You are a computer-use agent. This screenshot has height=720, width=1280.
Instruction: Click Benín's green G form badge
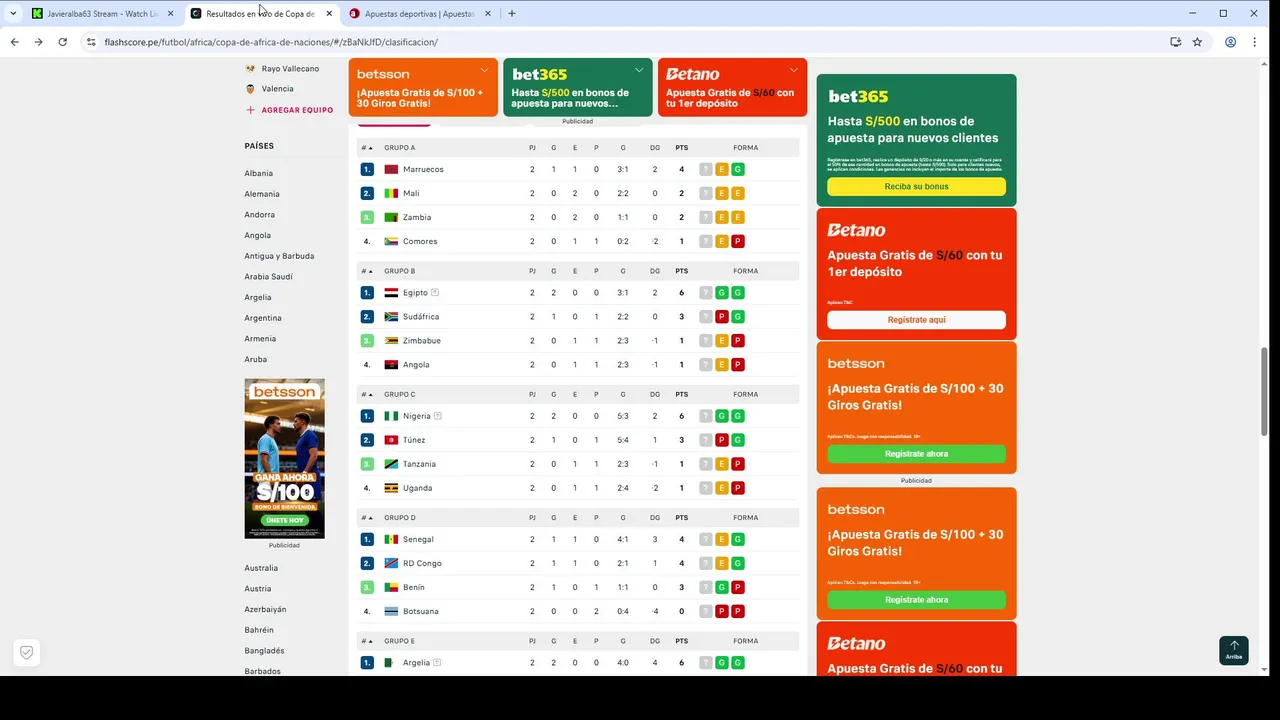(x=721, y=587)
